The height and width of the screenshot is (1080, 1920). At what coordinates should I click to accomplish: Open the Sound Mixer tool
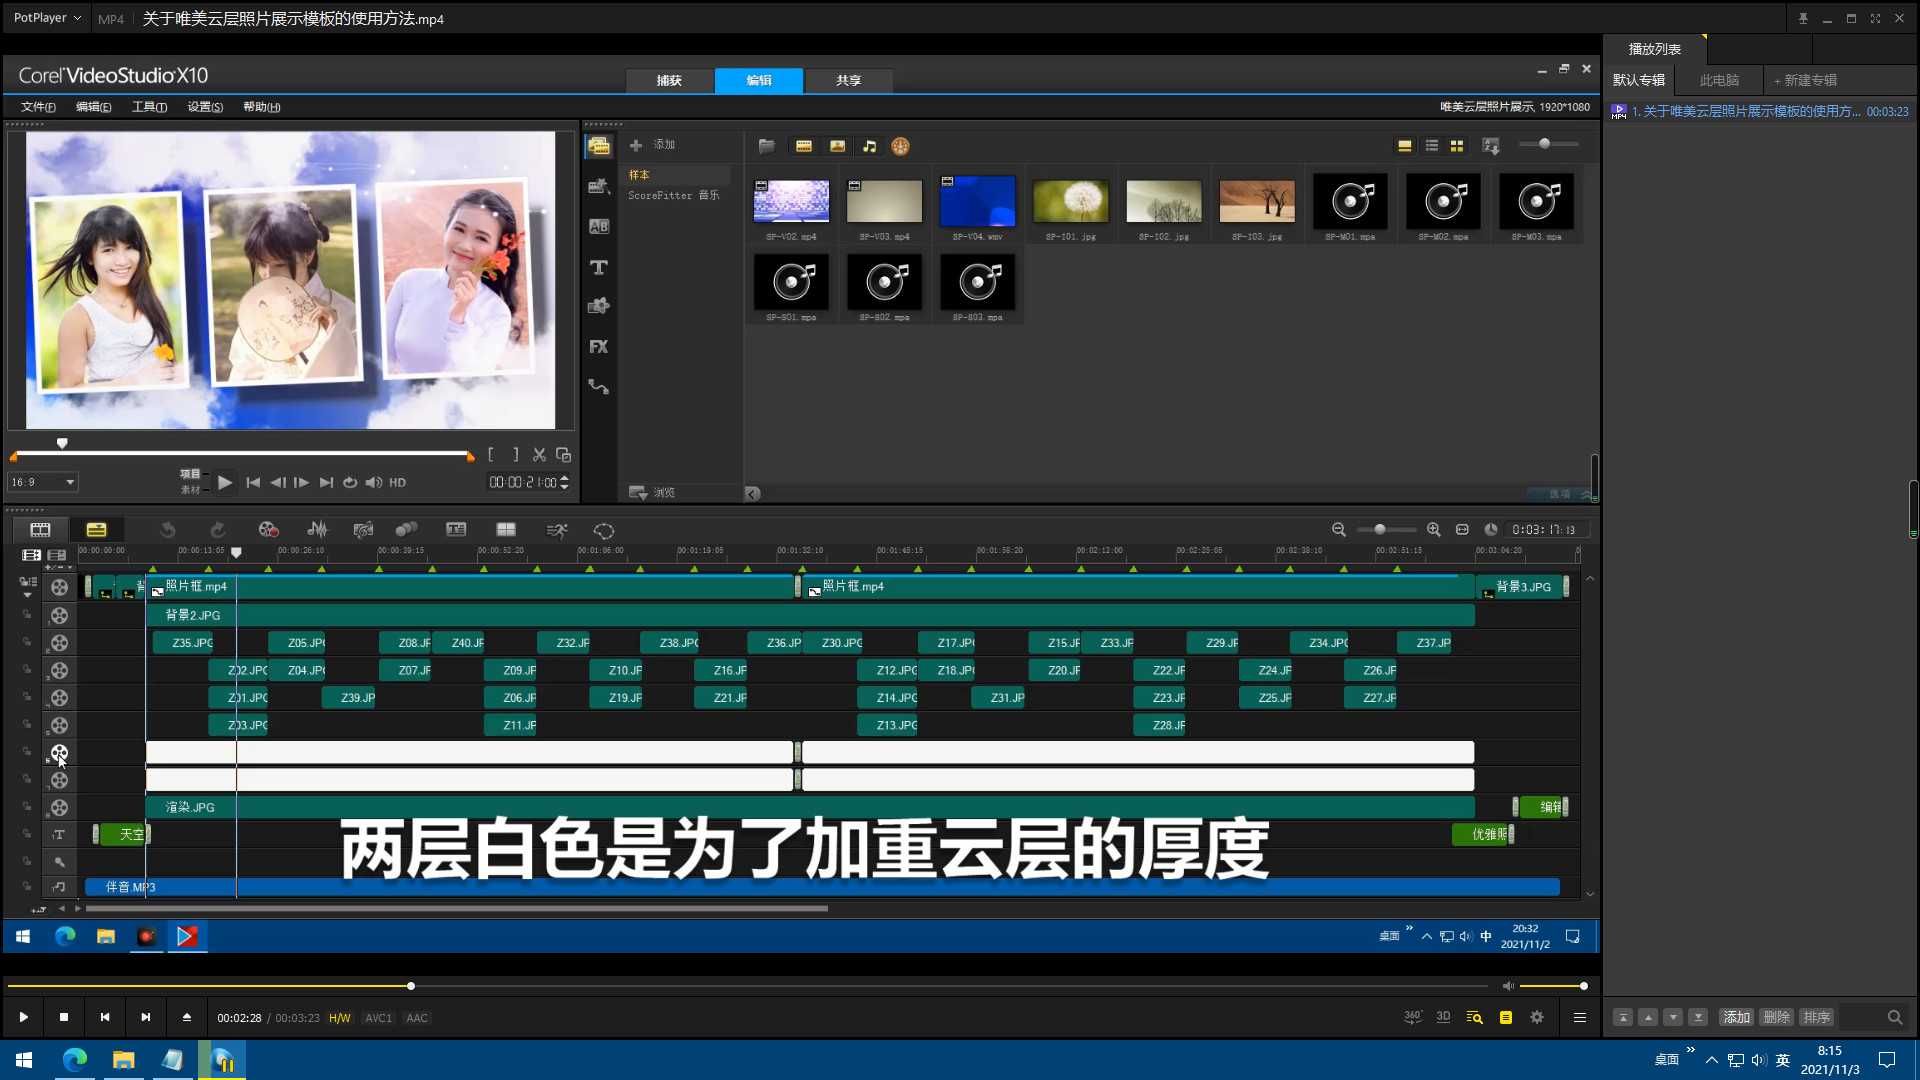point(318,530)
